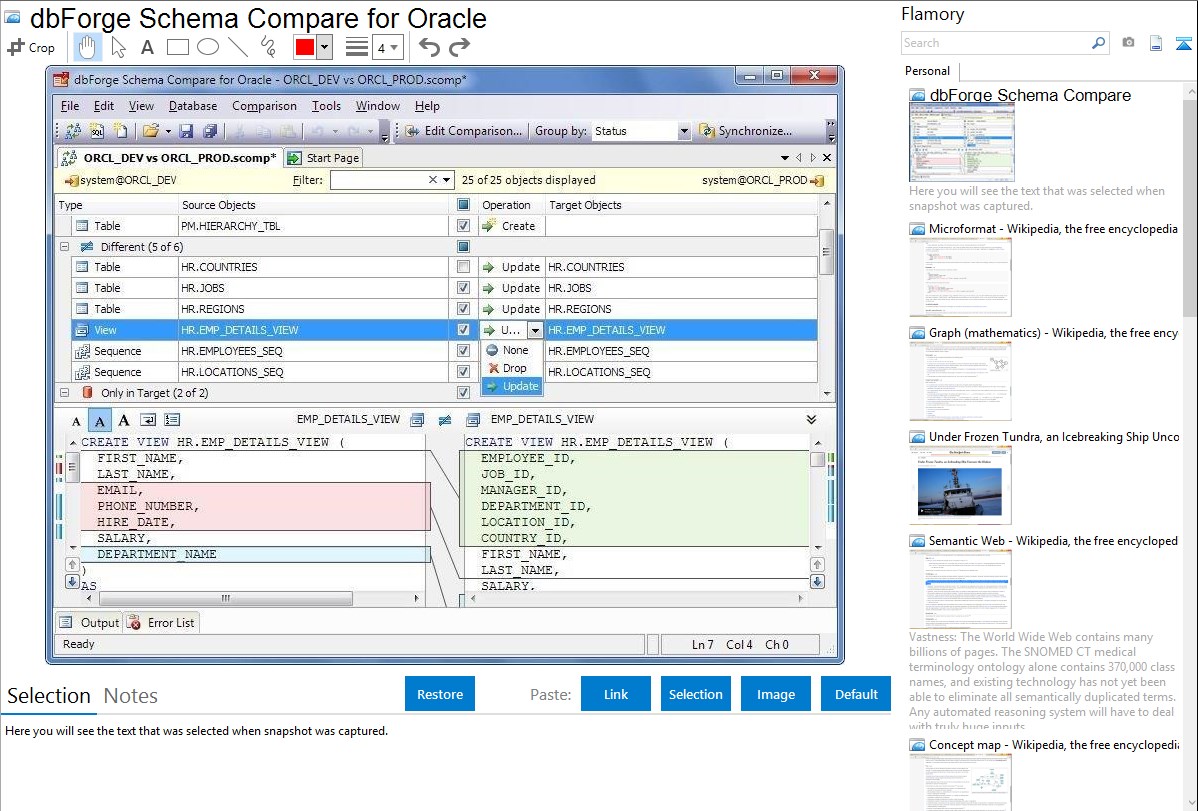Toggle the HR.EMPLOYEES_SEQ checkbox
Image resolution: width=1198 pixels, height=811 pixels.
click(x=463, y=351)
